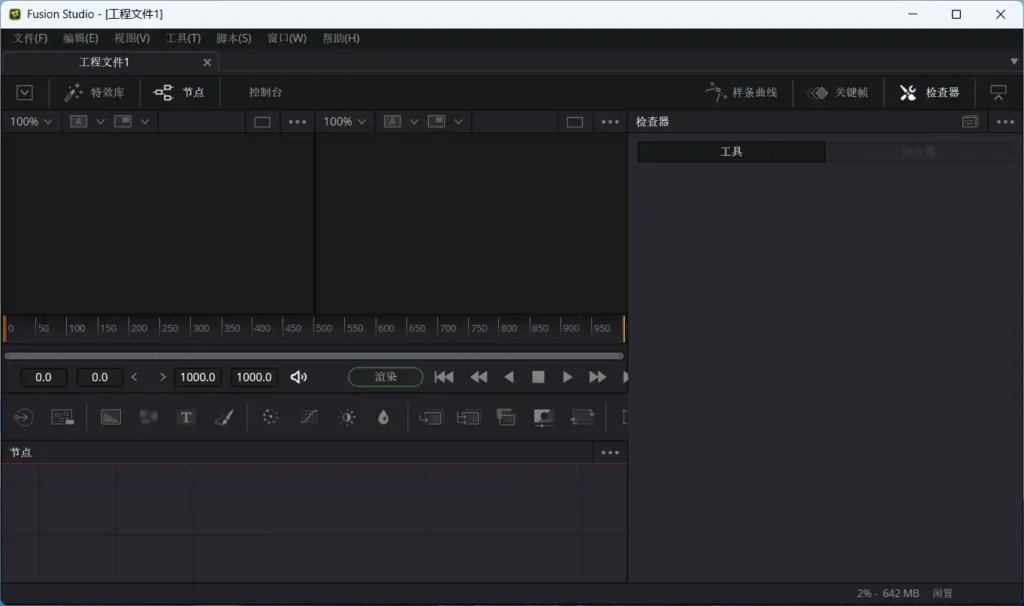1024x606 pixels.
Task: Toggle the Nodes (节点) panel
Action: click(178, 93)
